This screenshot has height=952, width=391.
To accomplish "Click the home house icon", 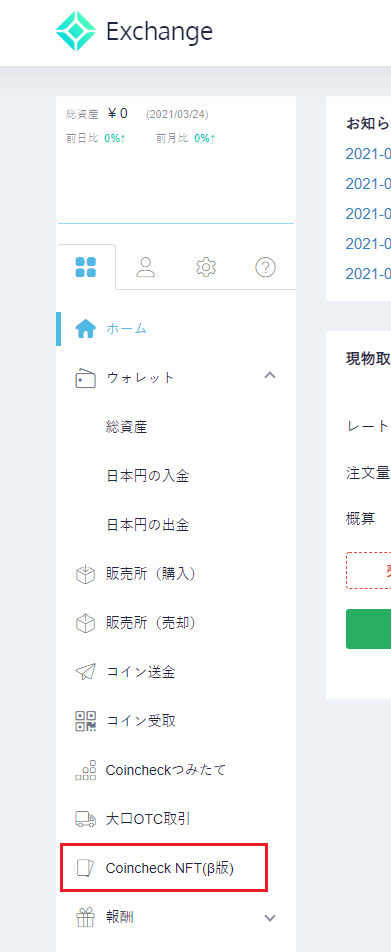I will click(x=86, y=329).
